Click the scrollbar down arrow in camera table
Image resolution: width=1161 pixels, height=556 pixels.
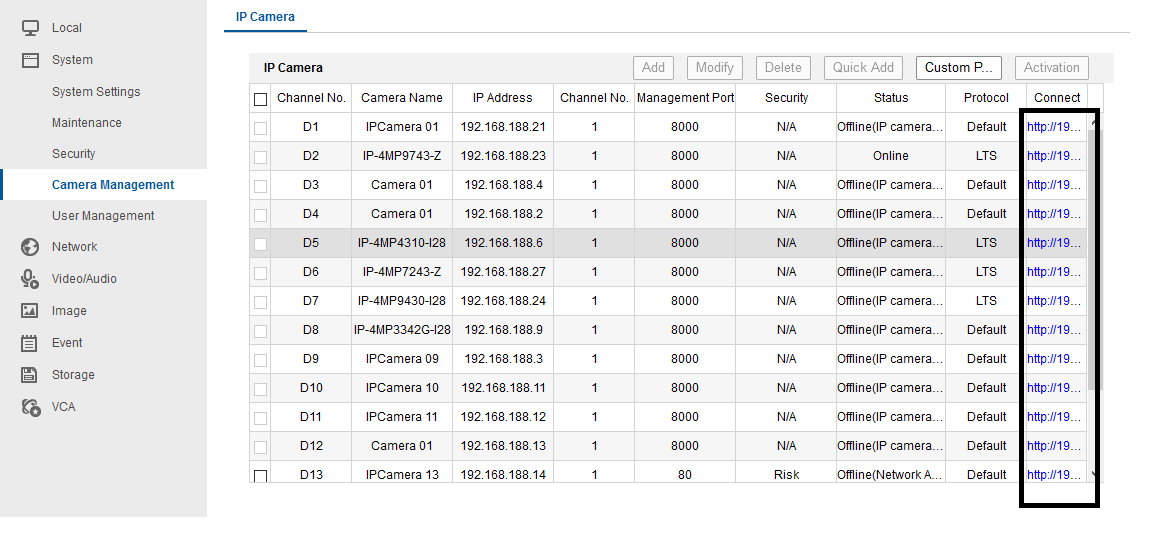[x=1094, y=475]
